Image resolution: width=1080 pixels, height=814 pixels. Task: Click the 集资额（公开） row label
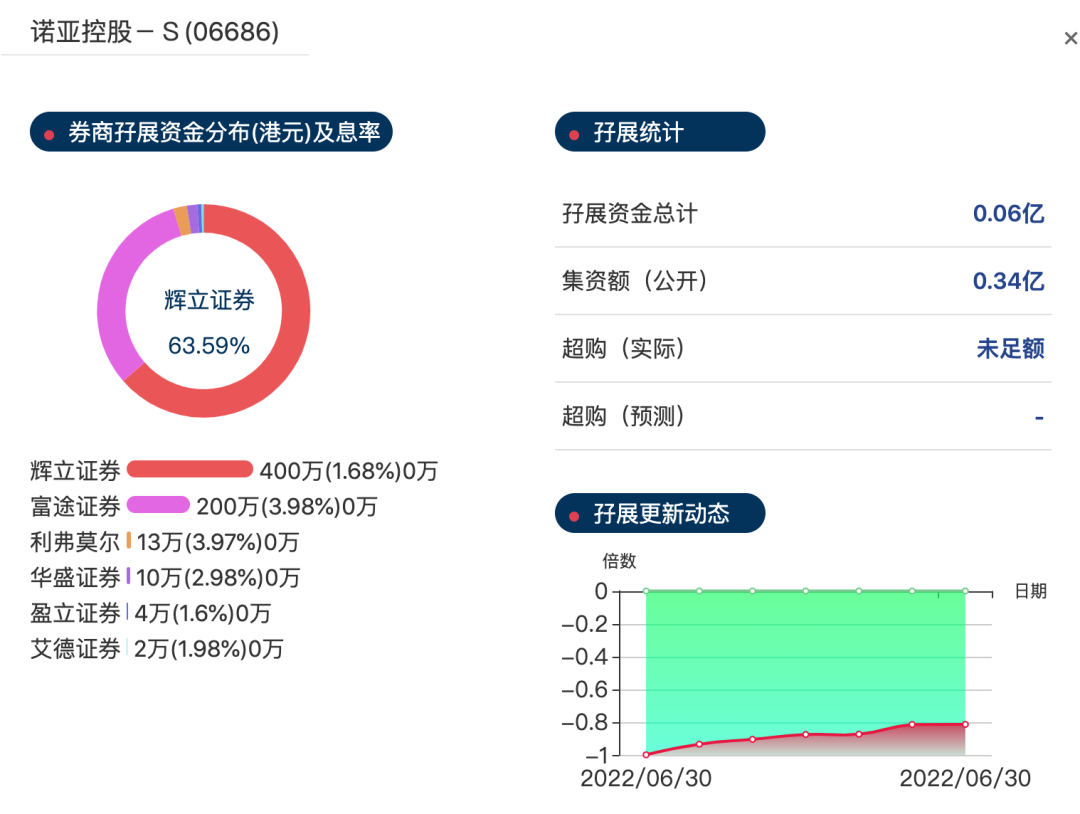coord(635,281)
